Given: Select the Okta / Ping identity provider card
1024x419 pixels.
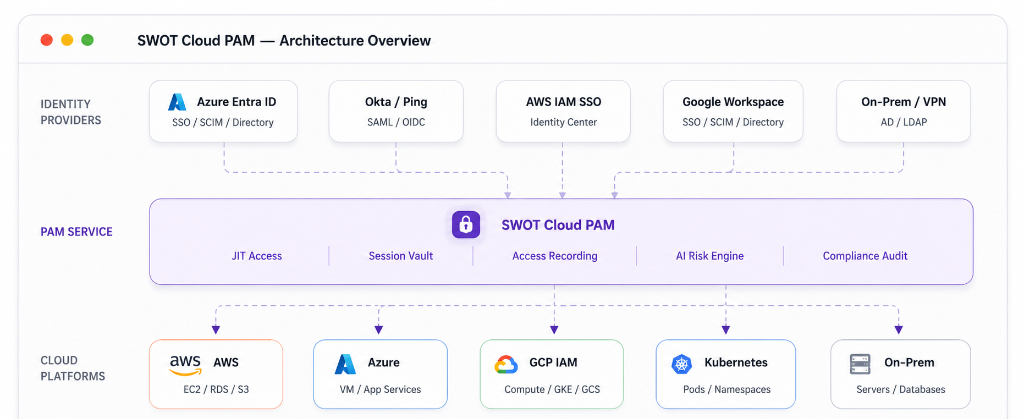Looking at the screenshot, I should (x=396, y=111).
